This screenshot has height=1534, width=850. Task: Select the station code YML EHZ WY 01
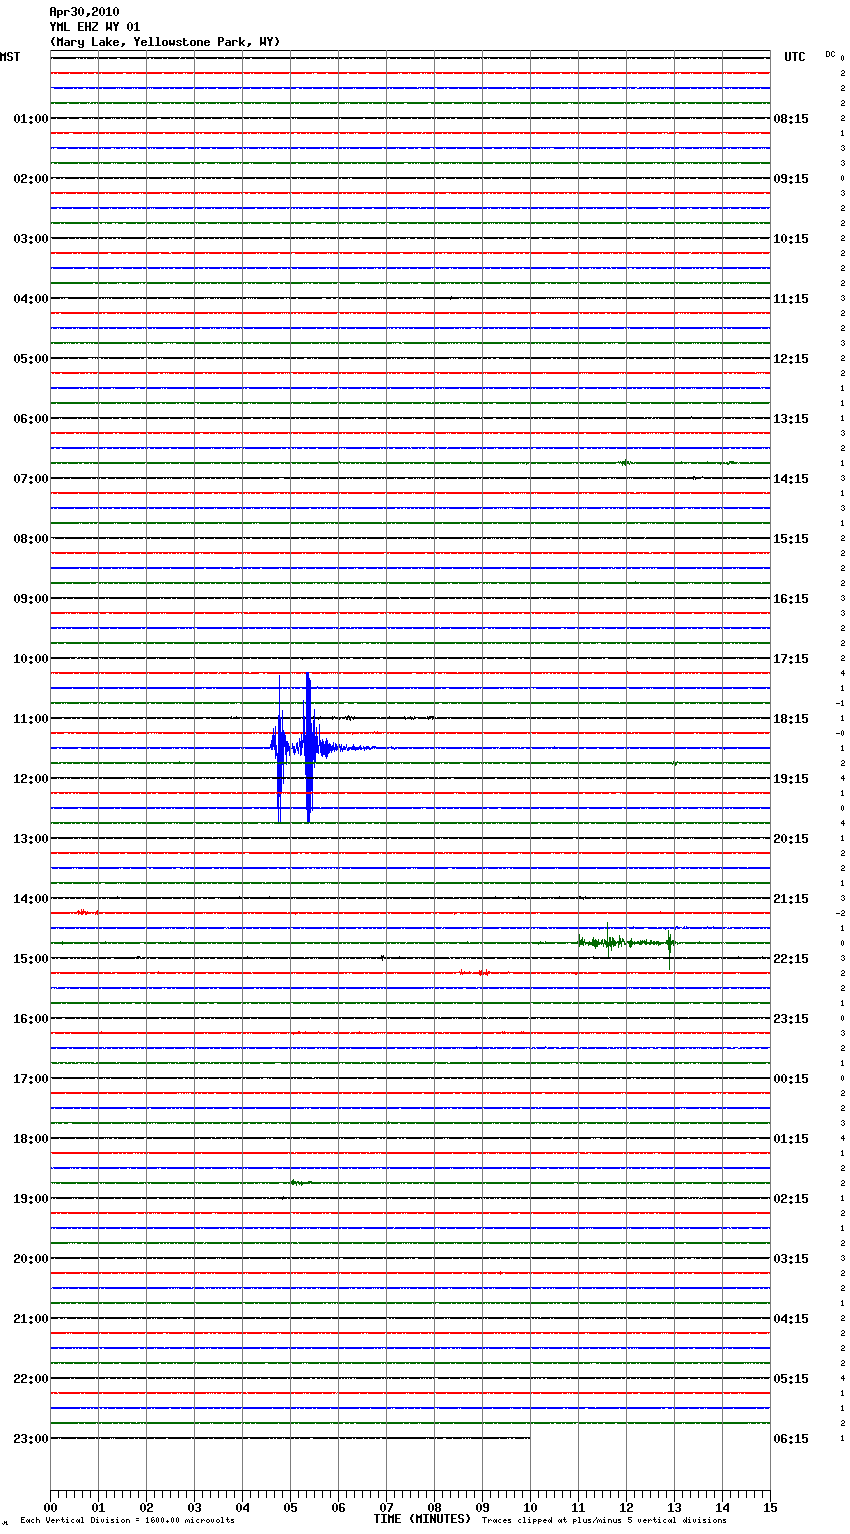tap(95, 27)
